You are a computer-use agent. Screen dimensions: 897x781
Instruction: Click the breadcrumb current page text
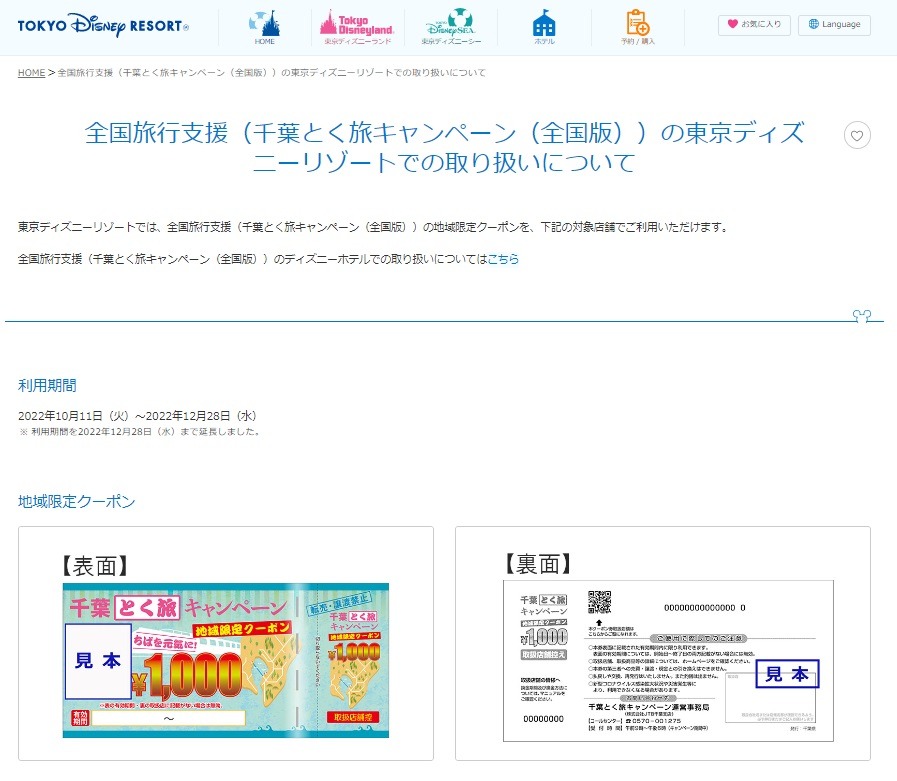pos(271,73)
